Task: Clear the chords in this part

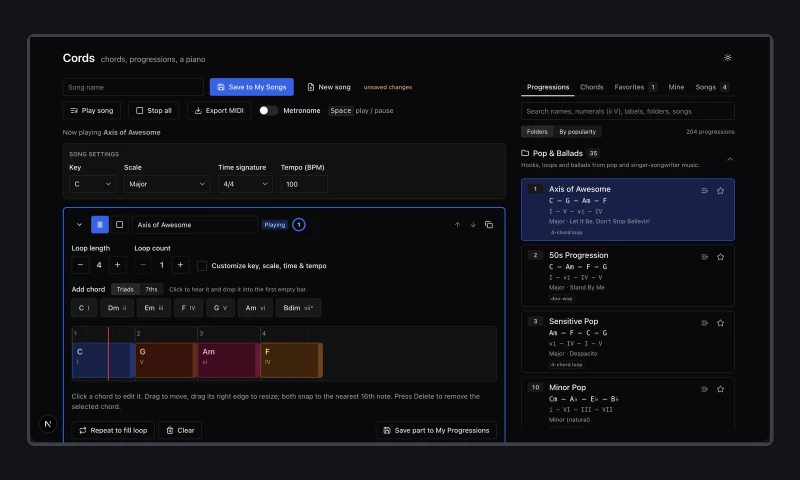Action: 180,431
